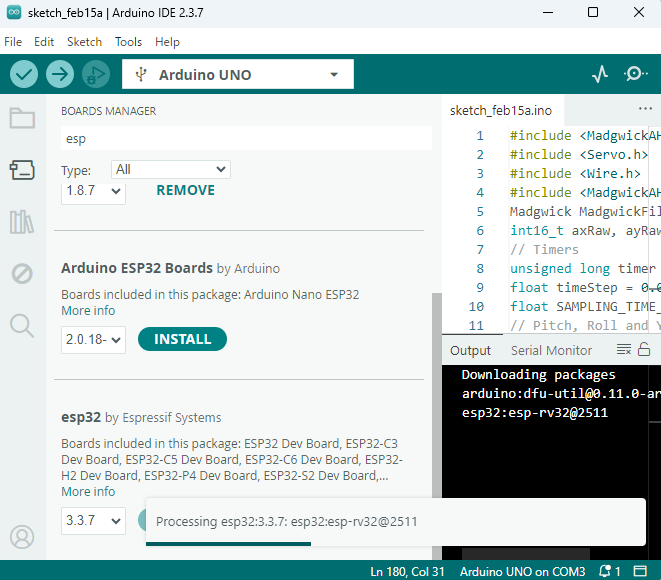Screen dimensions: 661x580
Task: Open the Serial Plotter icon
Action: pyautogui.click(x=600, y=74)
